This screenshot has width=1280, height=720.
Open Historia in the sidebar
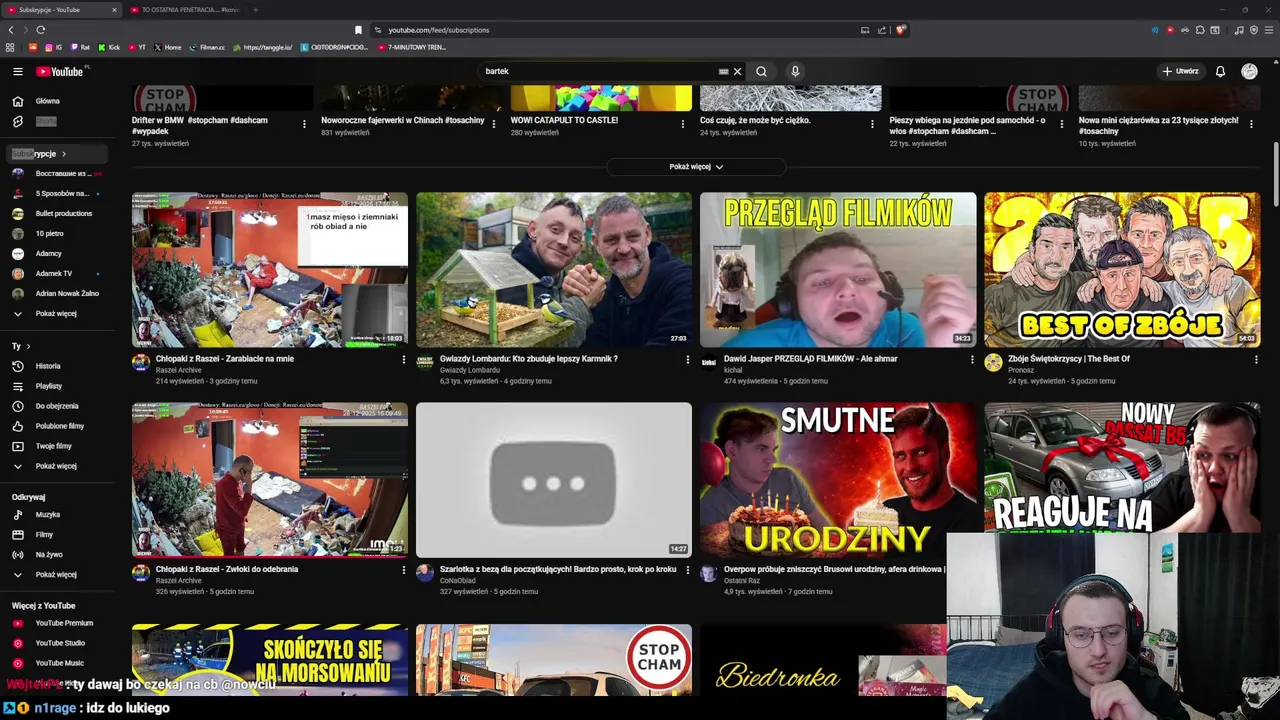click(x=57, y=366)
